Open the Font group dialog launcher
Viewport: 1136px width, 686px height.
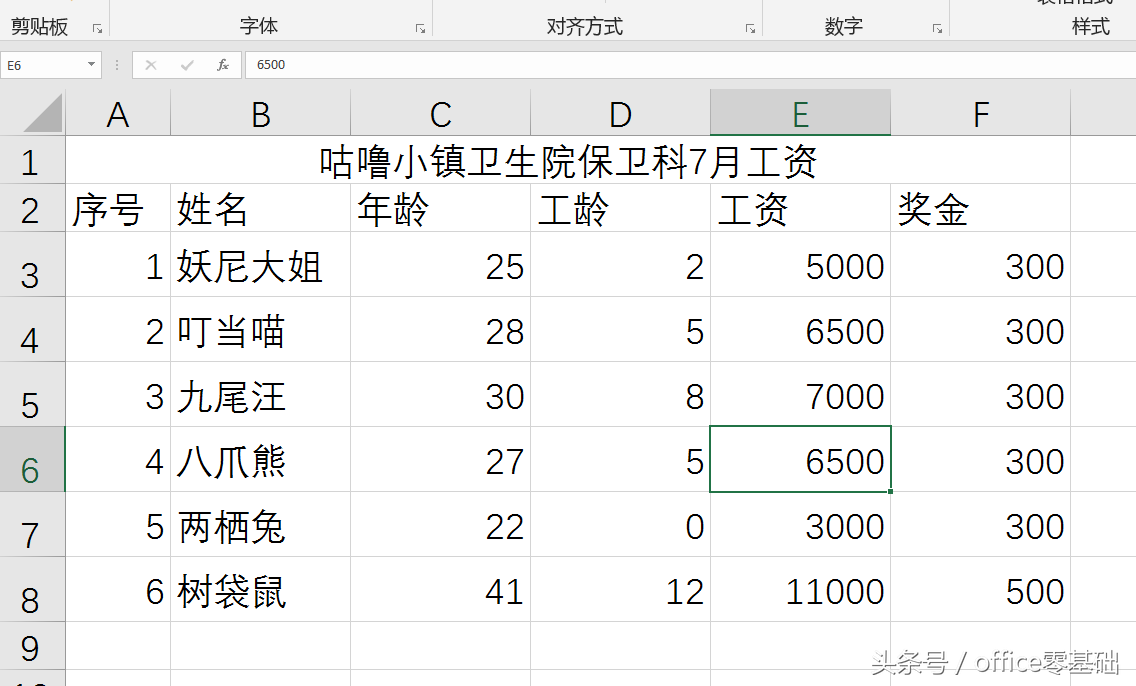[420, 29]
